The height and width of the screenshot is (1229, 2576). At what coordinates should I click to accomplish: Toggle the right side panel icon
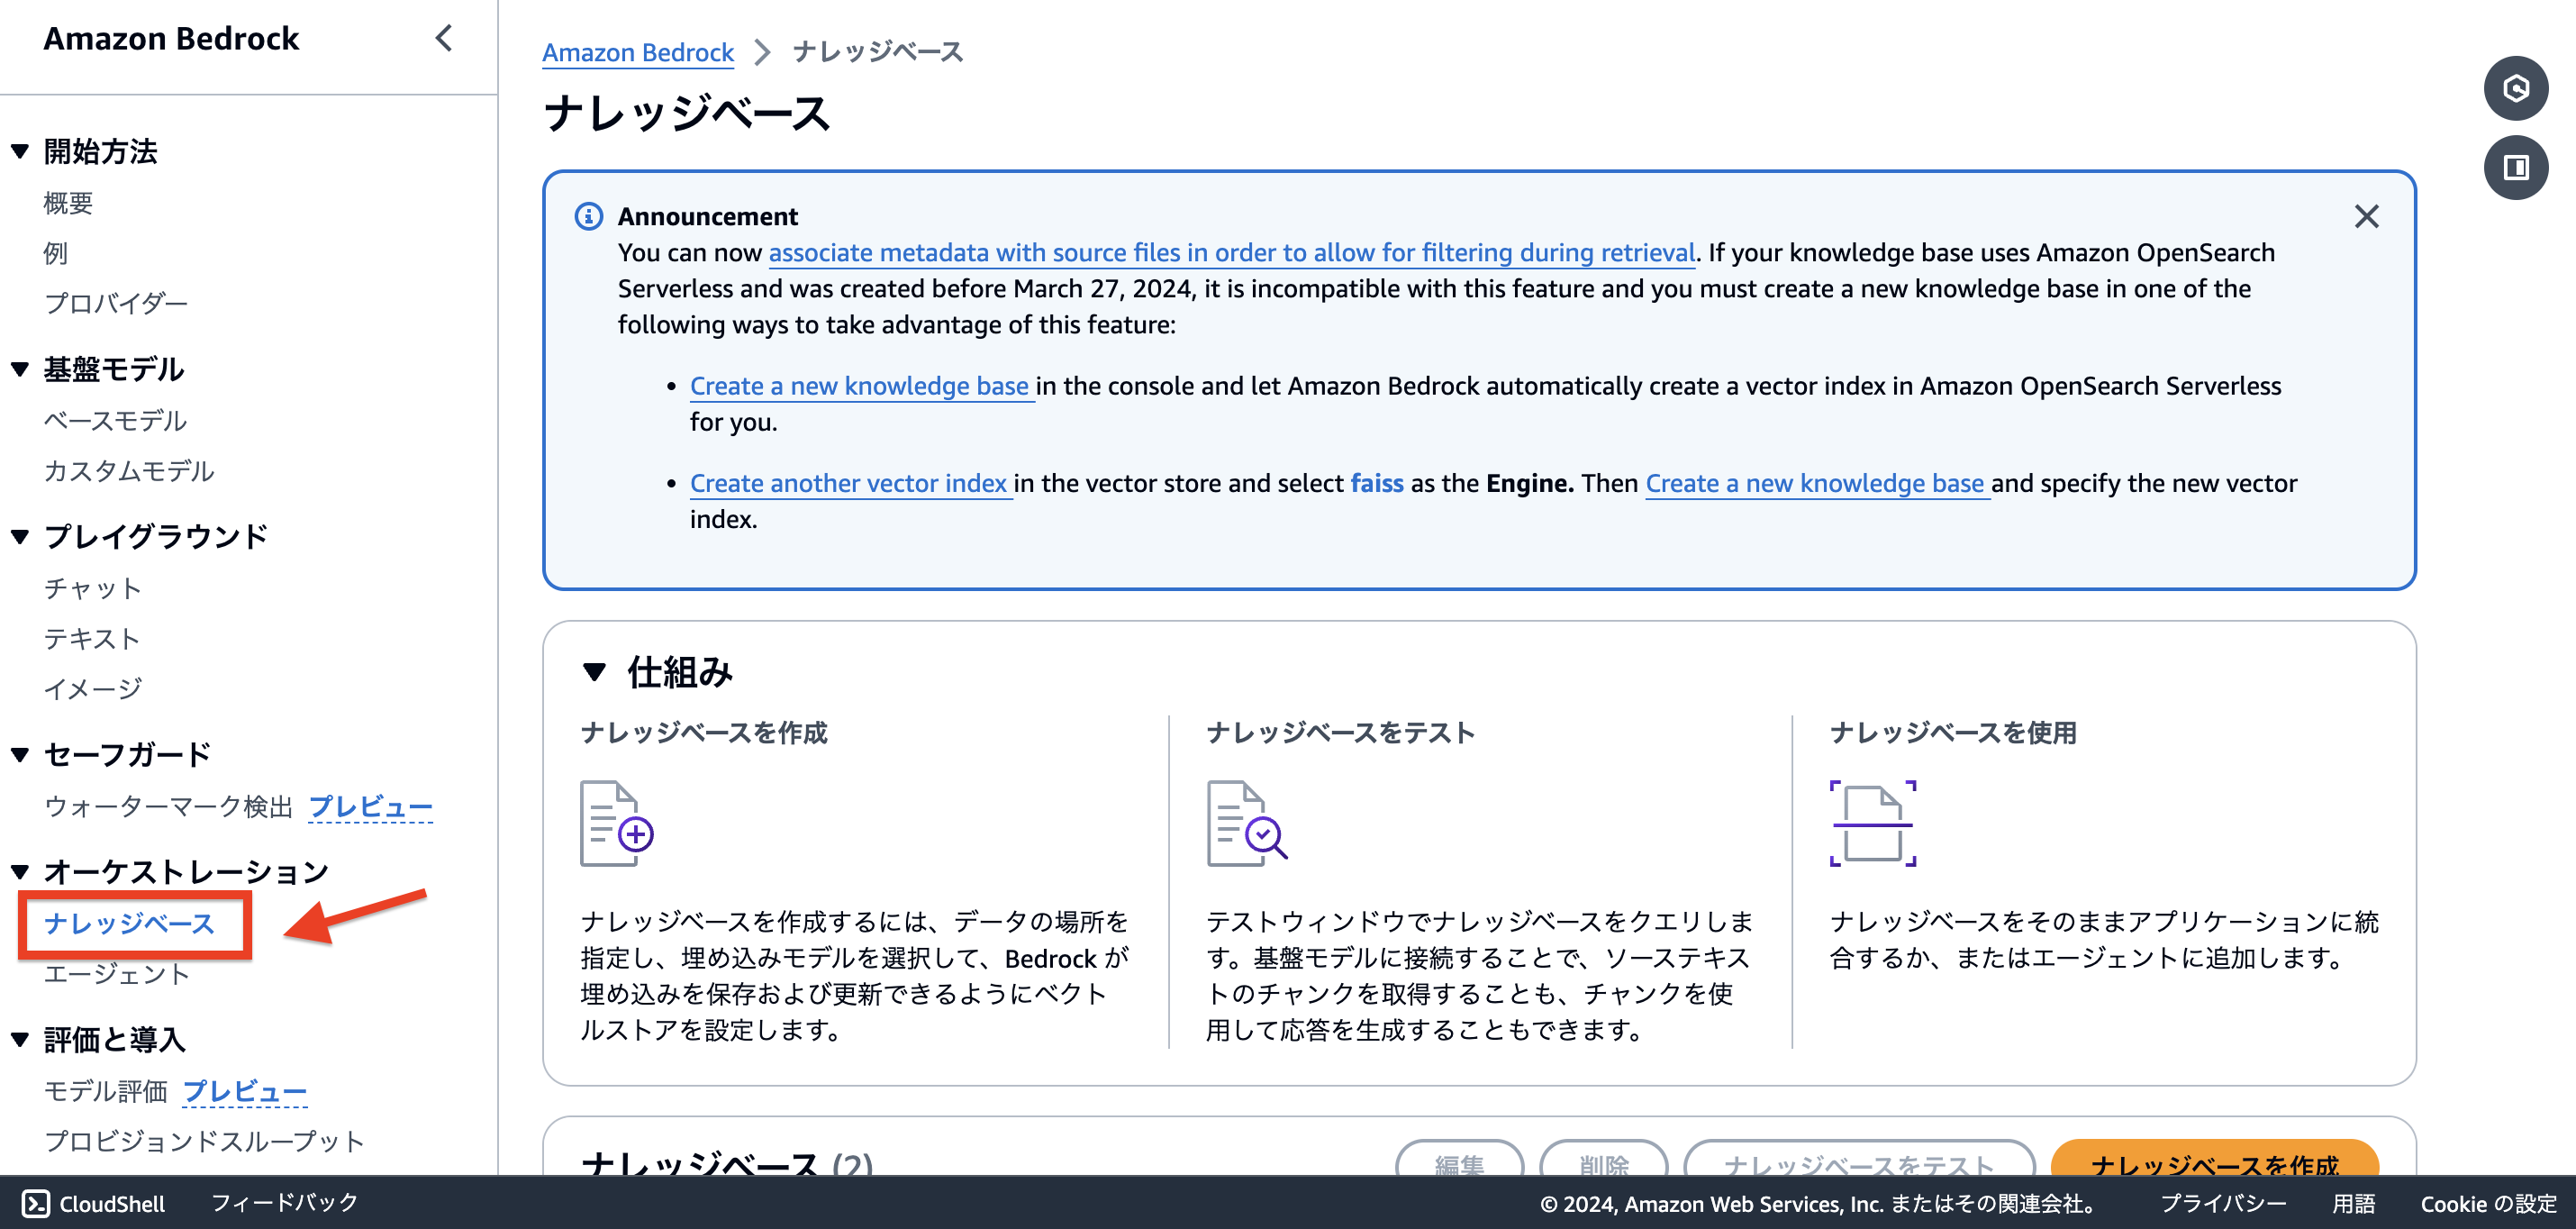point(2517,167)
